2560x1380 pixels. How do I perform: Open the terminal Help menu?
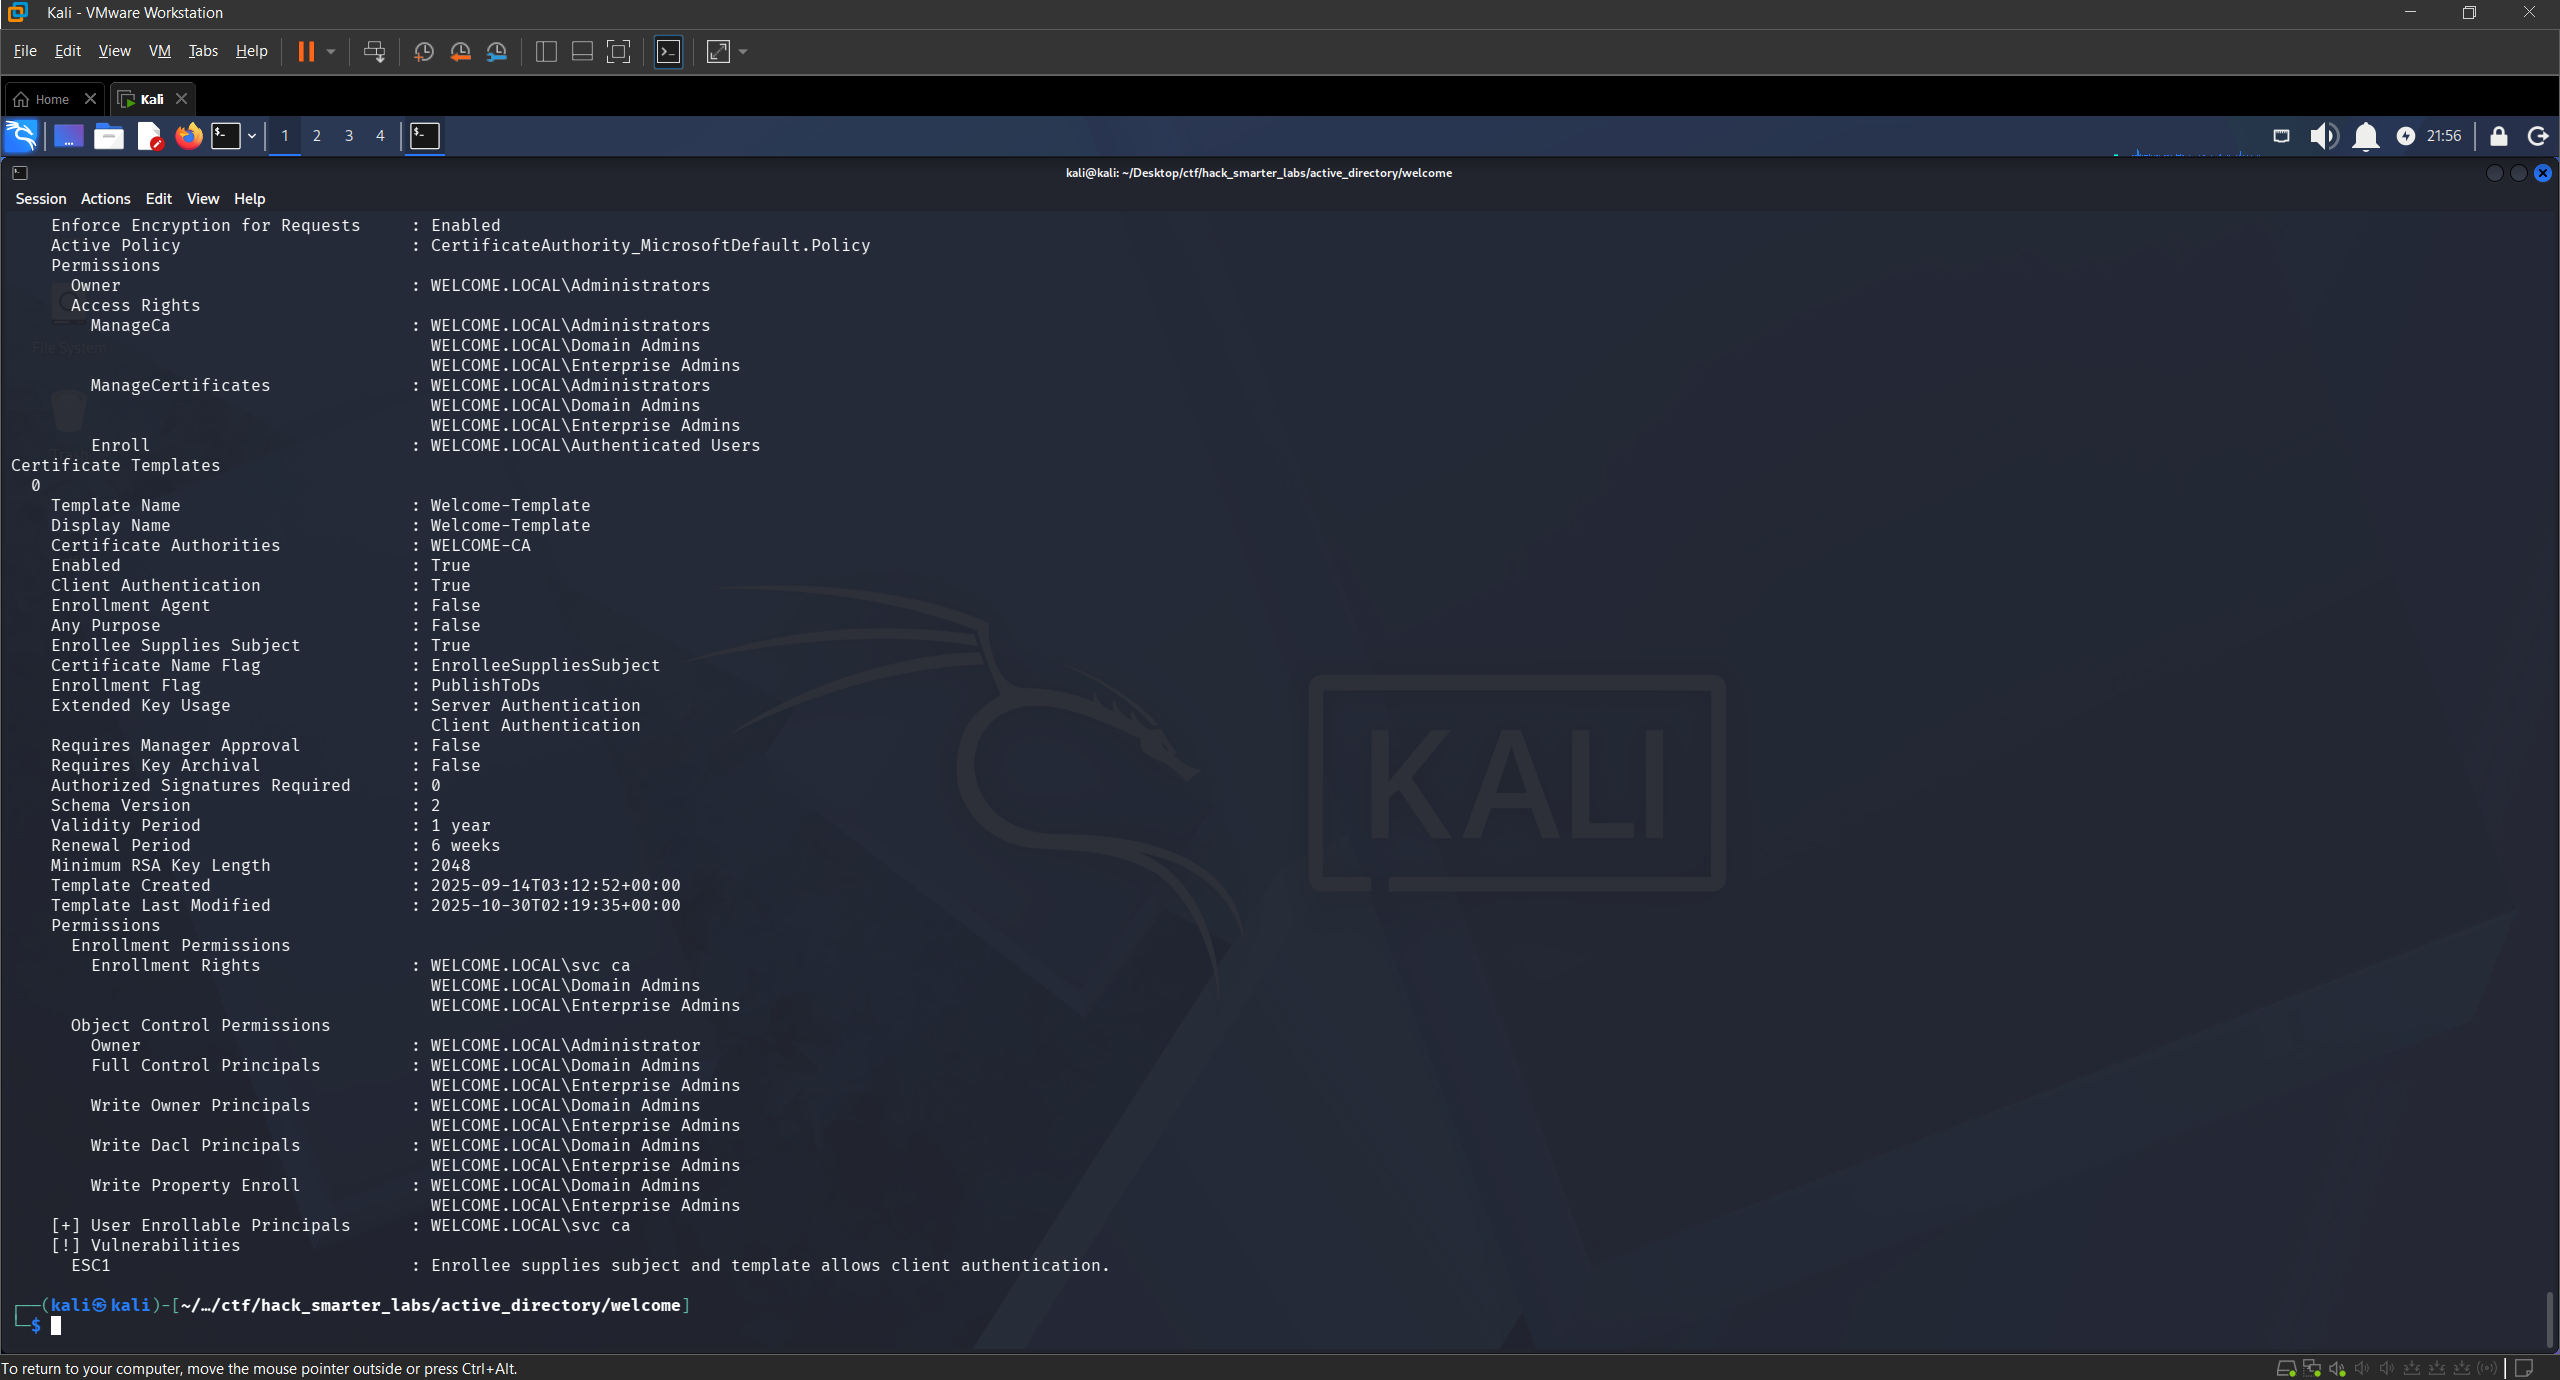pos(249,199)
